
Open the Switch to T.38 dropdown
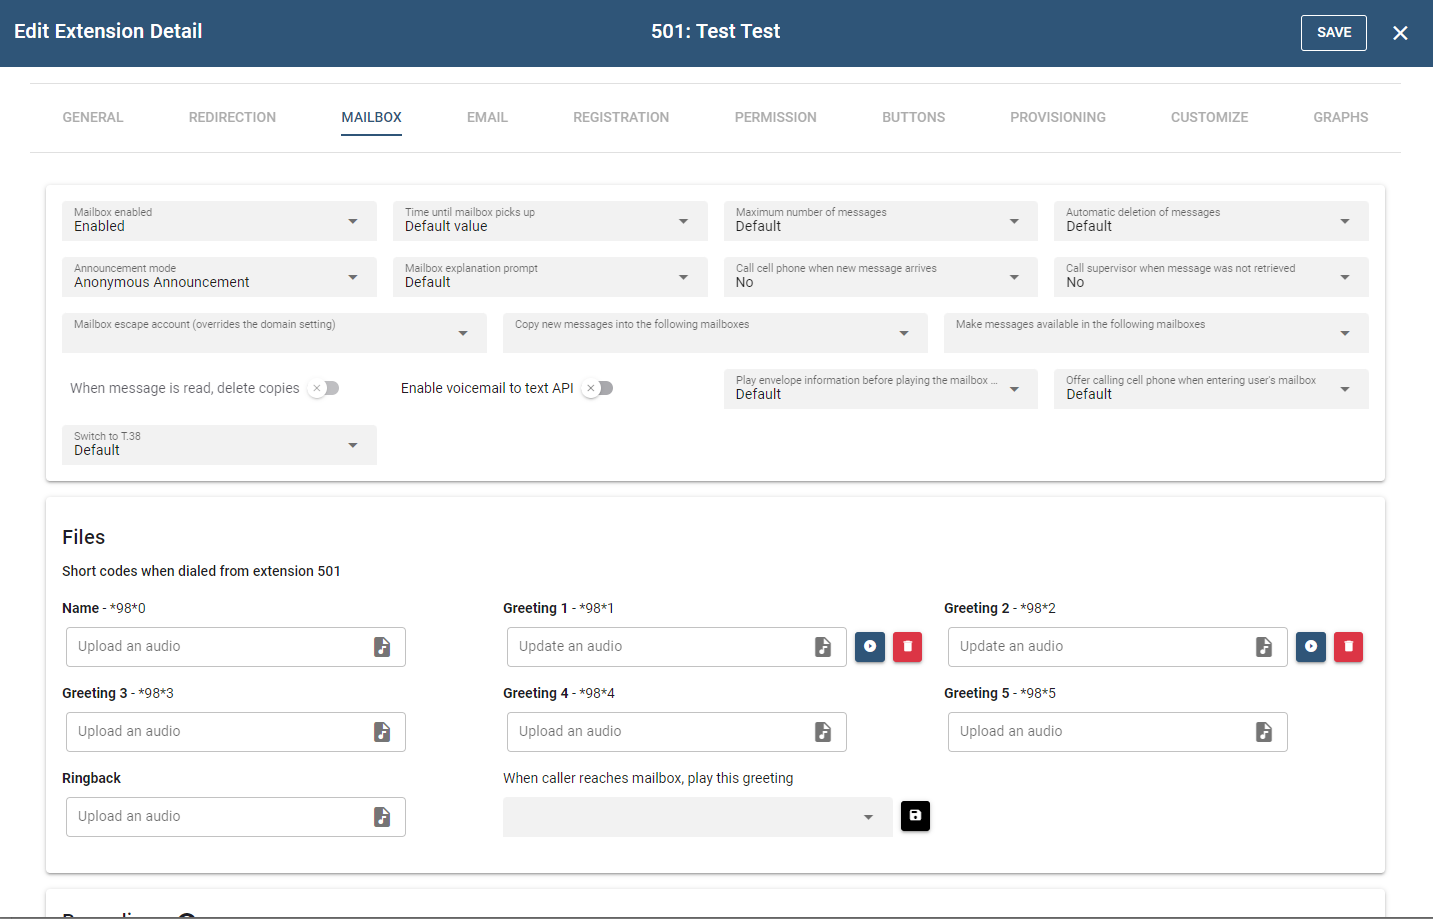pos(219,445)
